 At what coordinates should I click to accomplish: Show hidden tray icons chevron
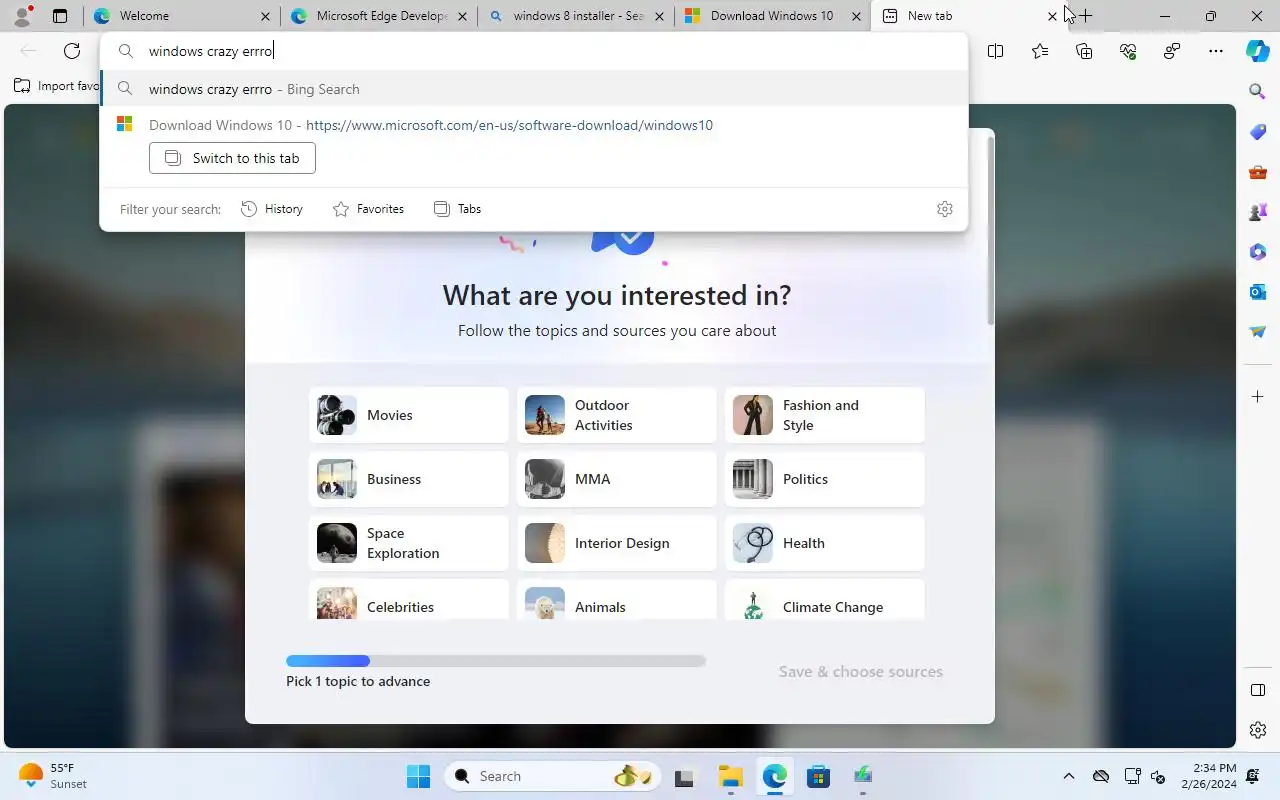coord(1068,776)
